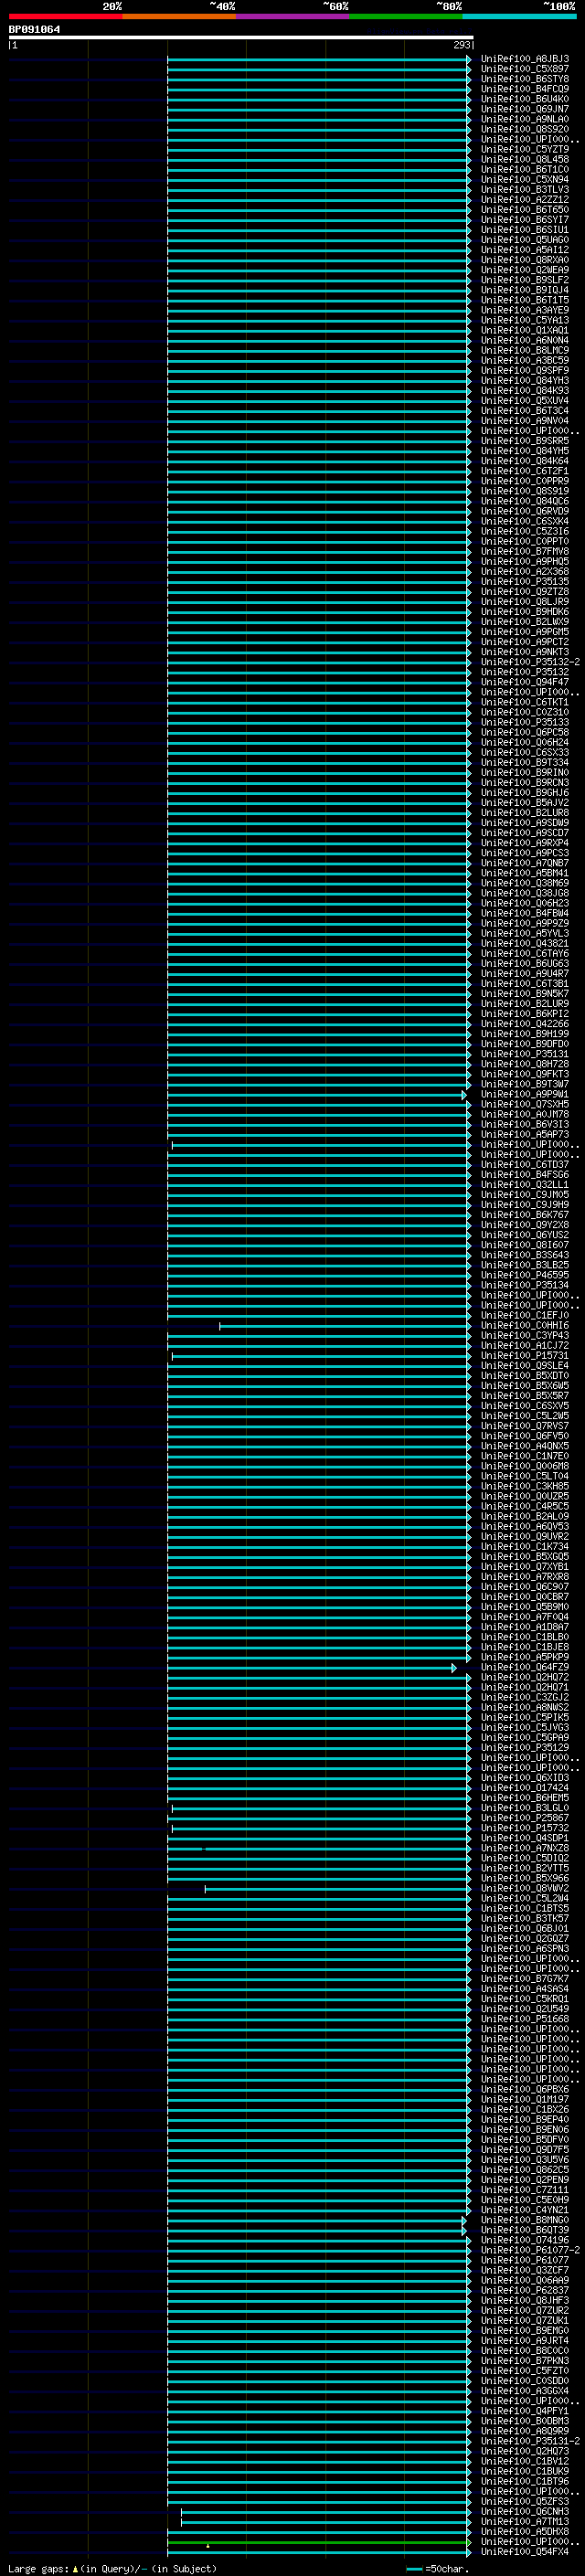Select label UniRef100_Q7ZUR2
Viewport: 585px width, 2576px height.
pos(525,2310)
